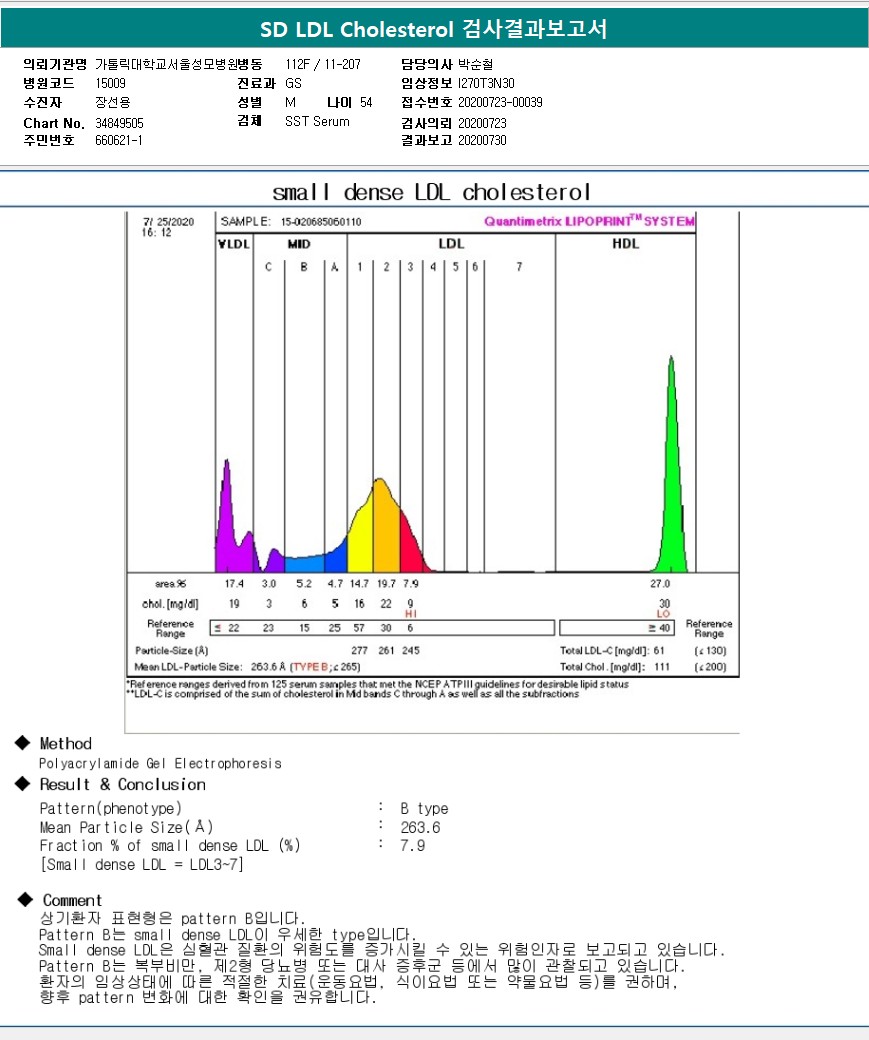The width and height of the screenshot is (869, 1040).
Task: Click the VLDL column header in chart
Action: (232, 243)
